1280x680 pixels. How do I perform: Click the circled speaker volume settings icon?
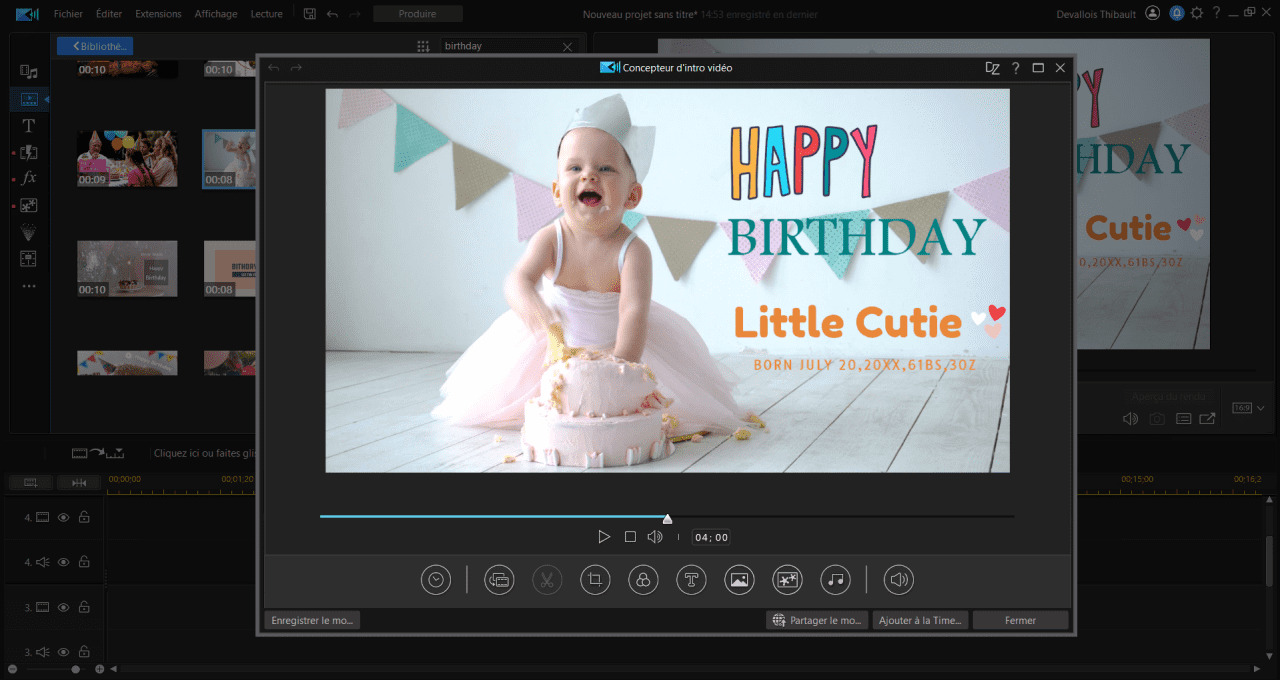tap(899, 580)
